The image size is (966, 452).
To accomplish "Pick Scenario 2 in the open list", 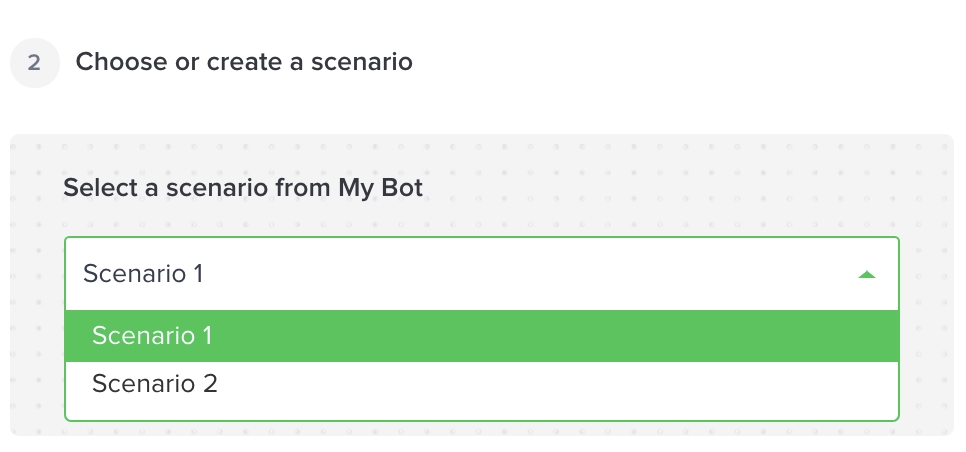I will (x=155, y=384).
